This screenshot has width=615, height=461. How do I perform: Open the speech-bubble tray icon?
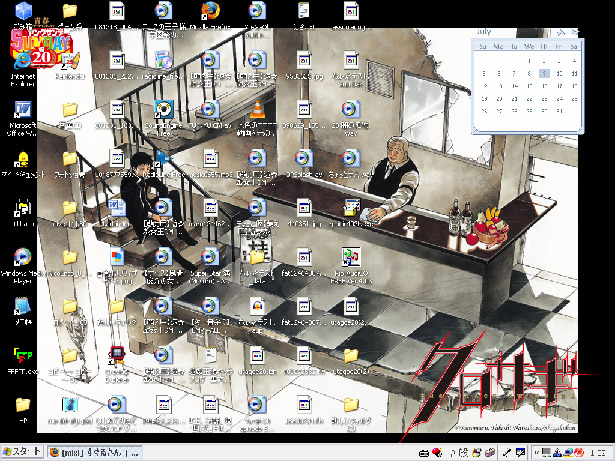(520, 452)
